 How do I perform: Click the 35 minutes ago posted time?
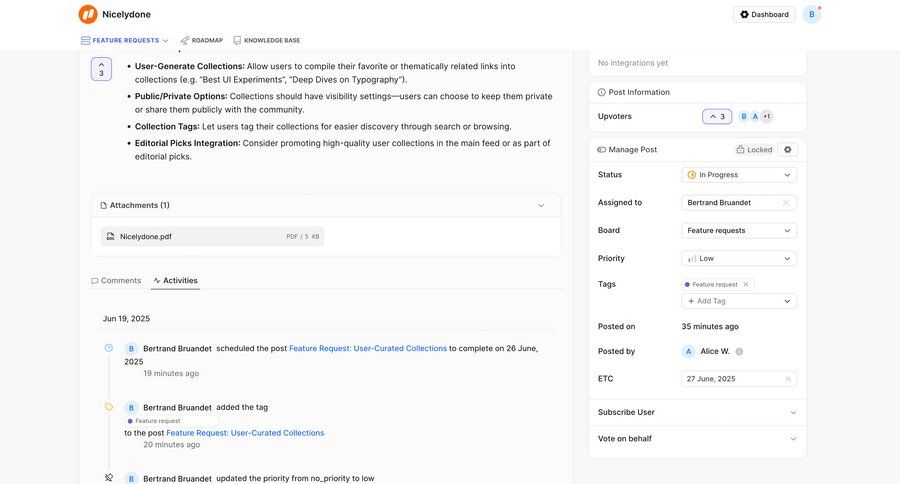pyautogui.click(x=710, y=327)
